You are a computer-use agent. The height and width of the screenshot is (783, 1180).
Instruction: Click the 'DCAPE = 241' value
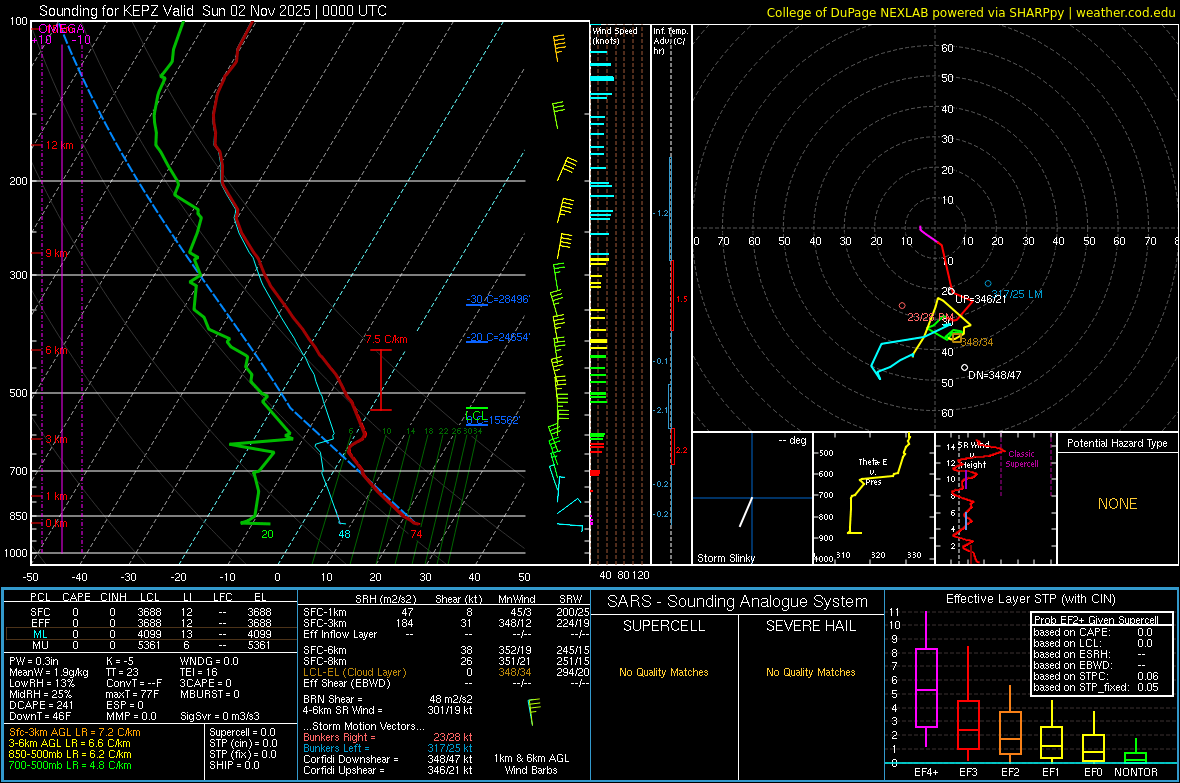point(41,705)
